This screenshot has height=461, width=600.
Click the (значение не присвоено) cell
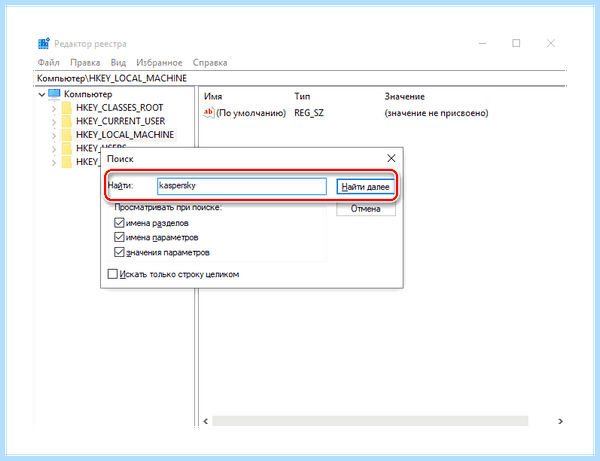click(436, 113)
